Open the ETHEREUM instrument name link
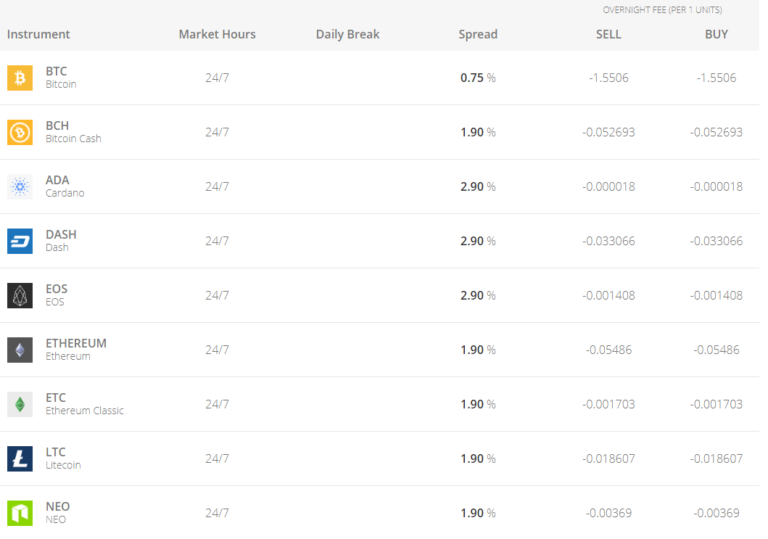 click(x=76, y=343)
